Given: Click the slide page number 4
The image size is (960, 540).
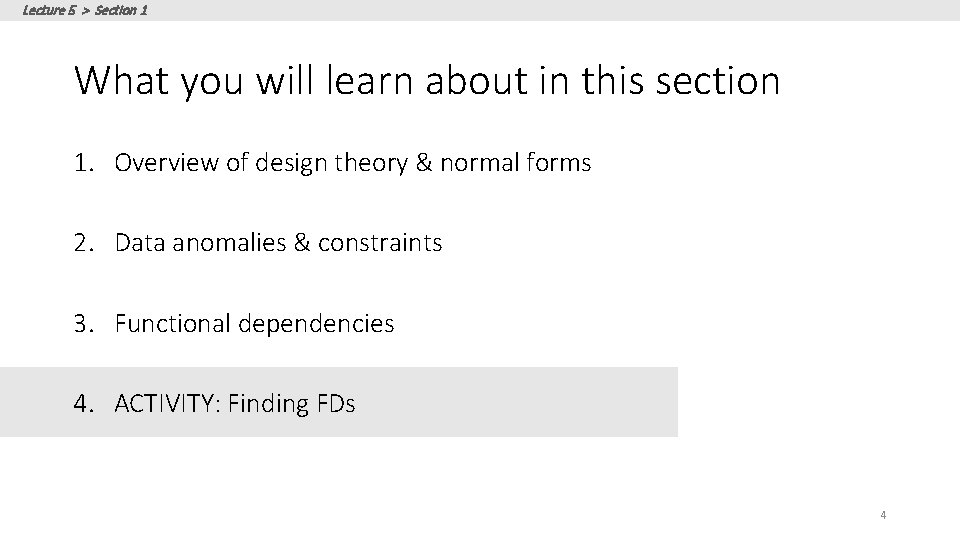Looking at the screenshot, I should point(883,515).
